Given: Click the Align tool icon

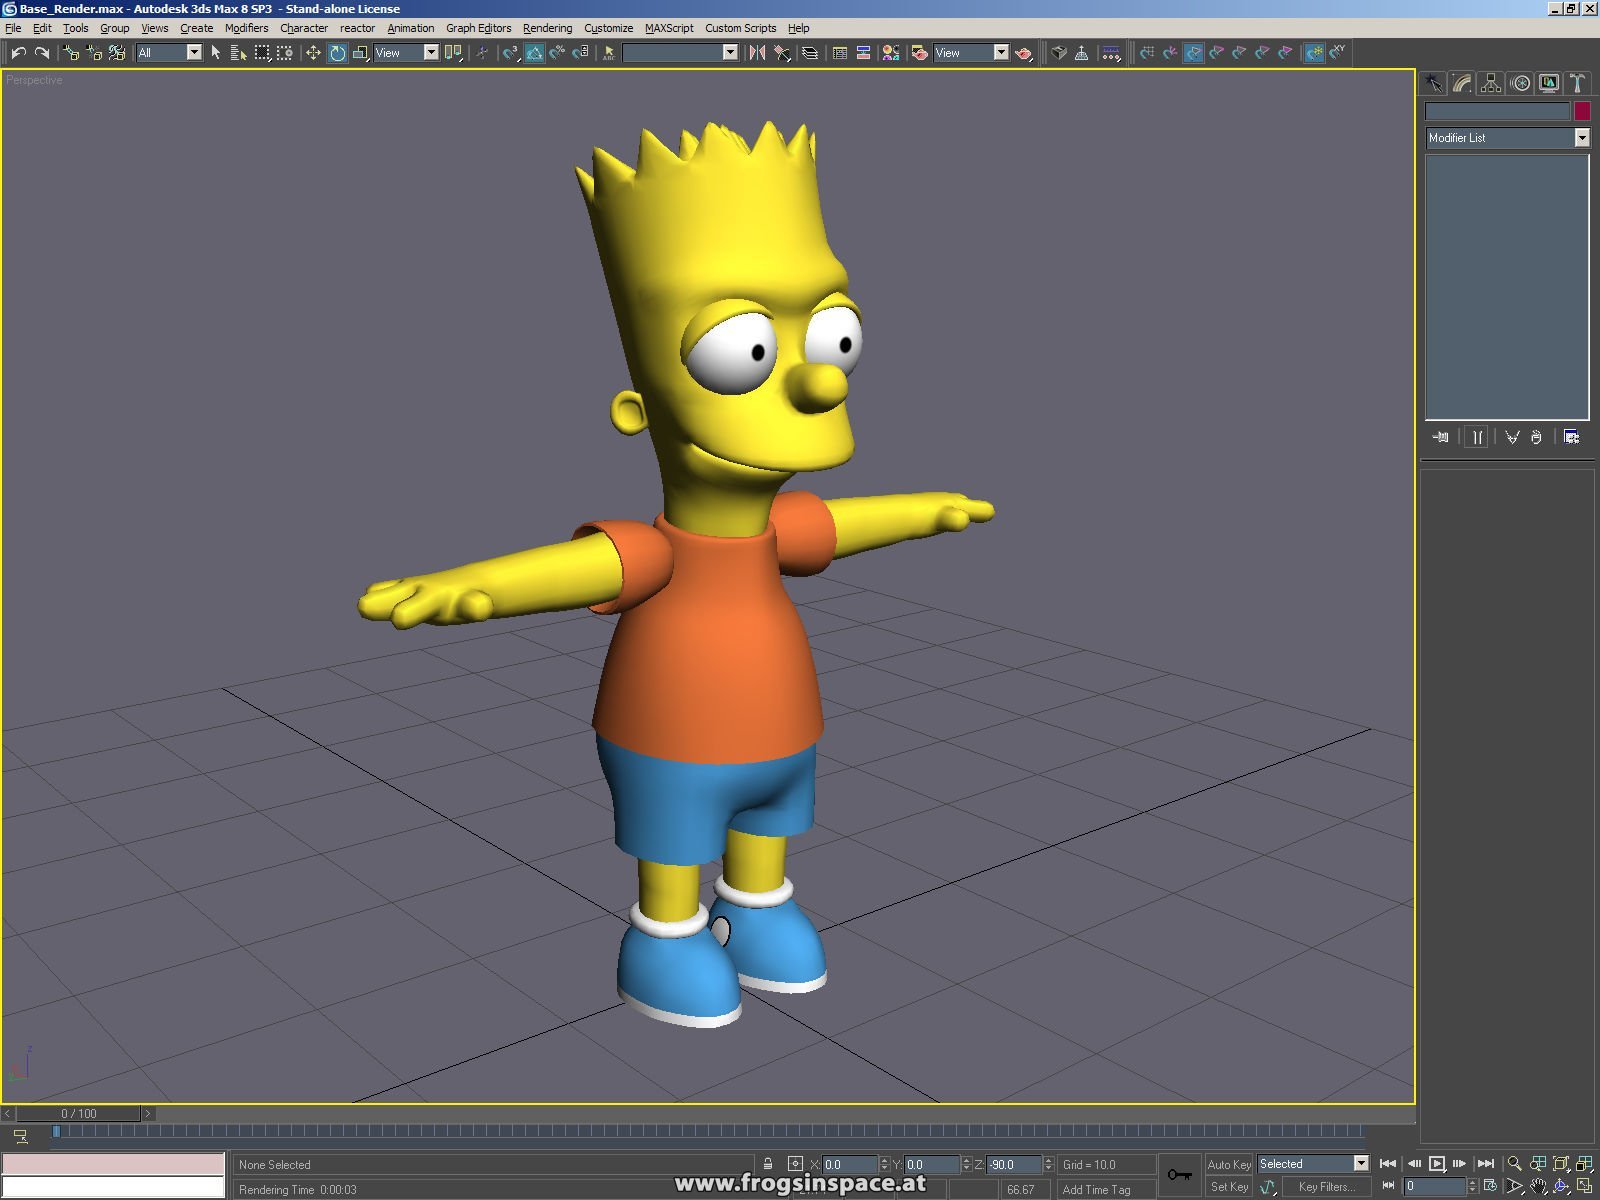Looking at the screenshot, I should tap(781, 53).
